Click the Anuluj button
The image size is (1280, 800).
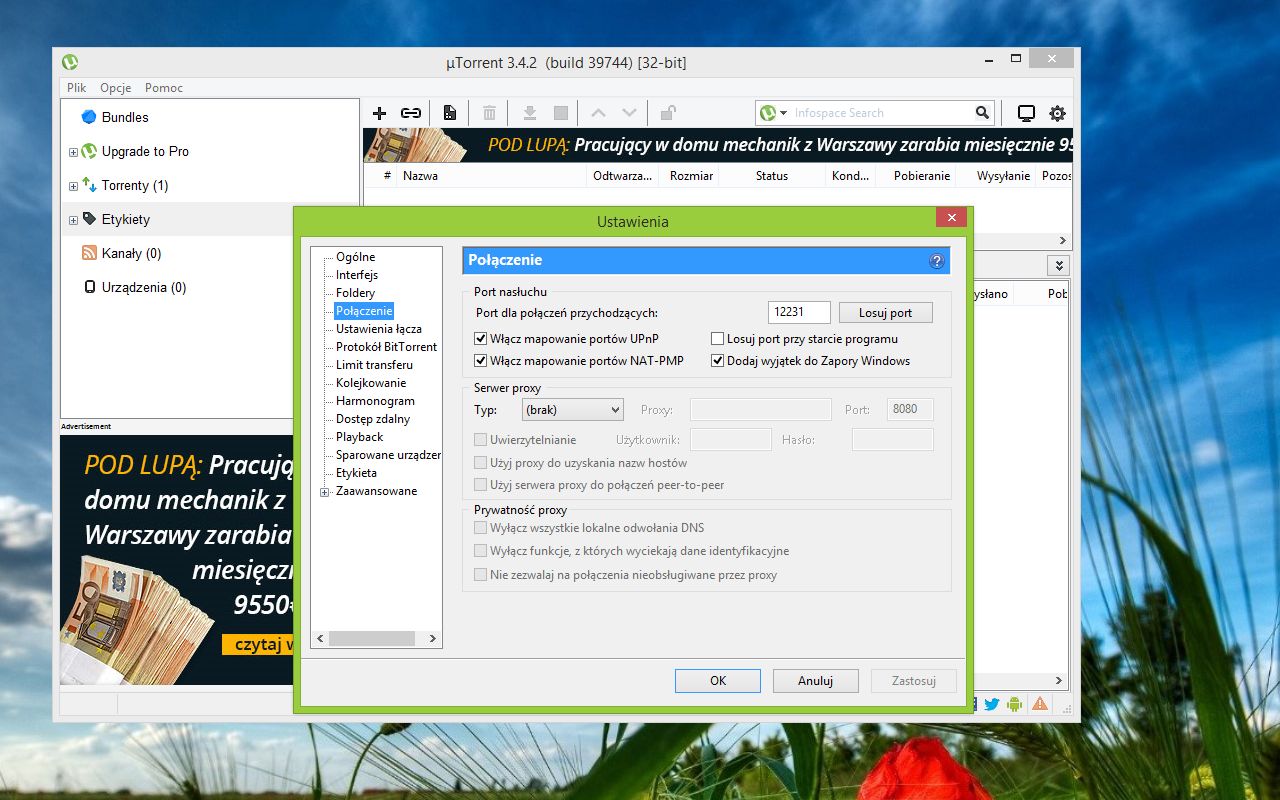(816, 681)
